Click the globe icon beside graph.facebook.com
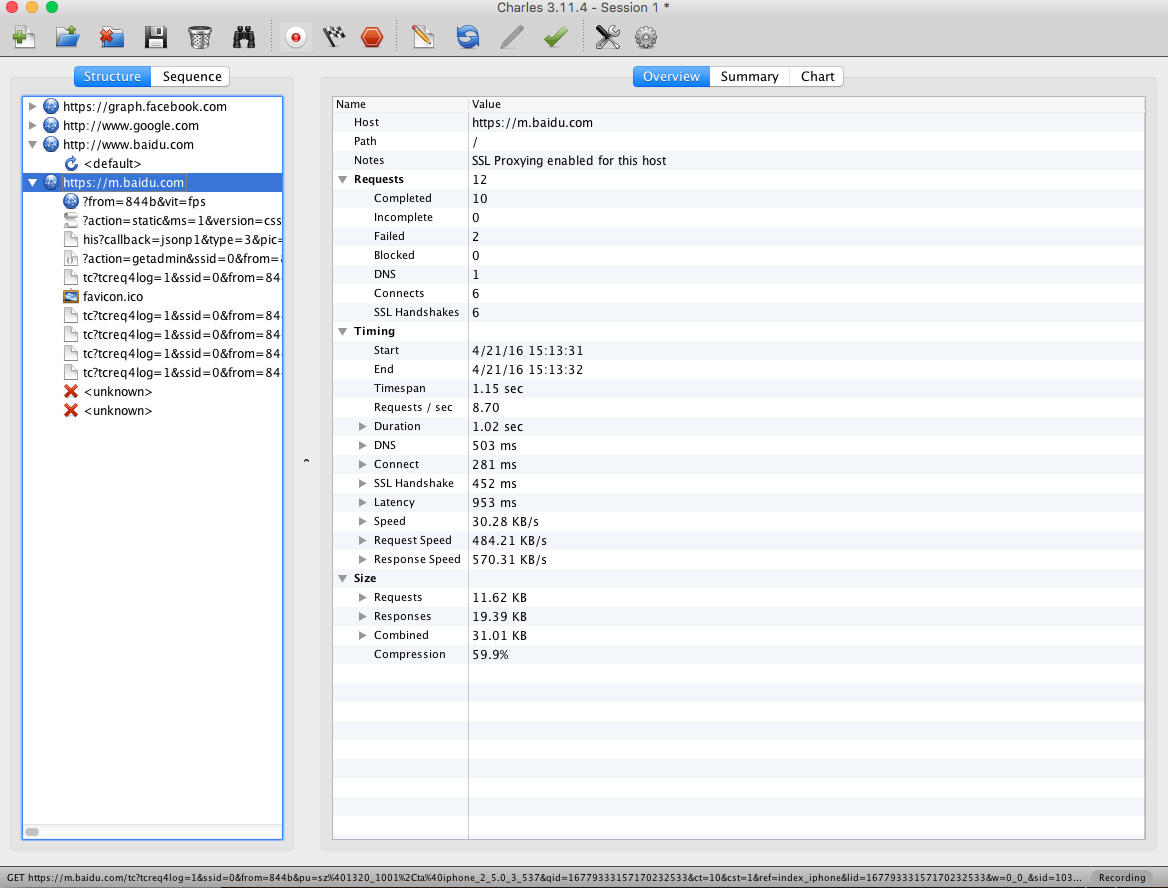Viewport: 1168px width, 888px height. tap(51, 107)
